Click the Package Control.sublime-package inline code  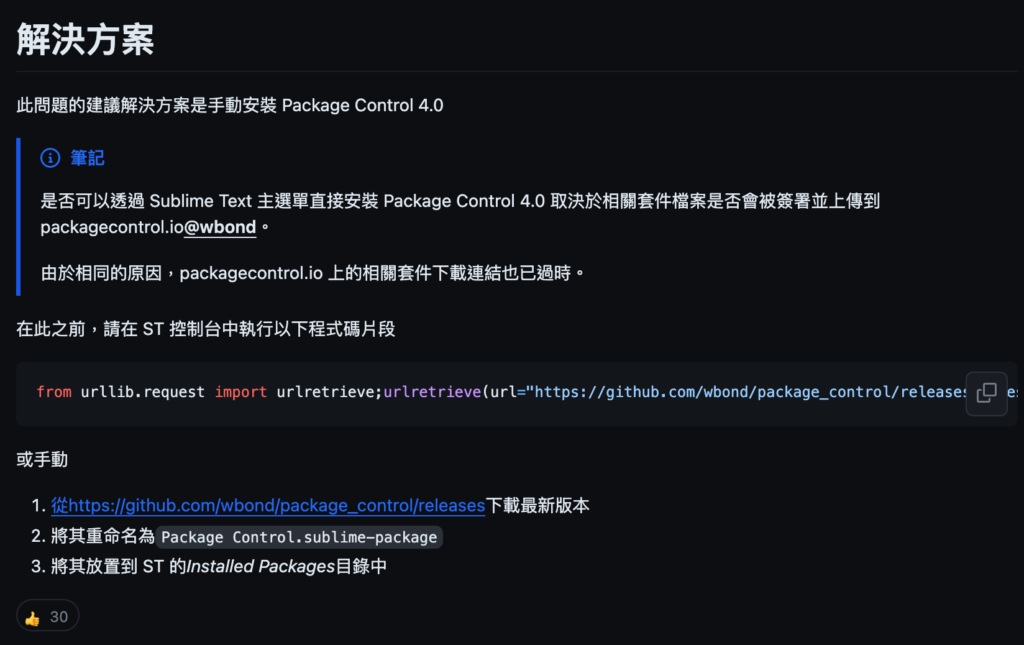299,537
